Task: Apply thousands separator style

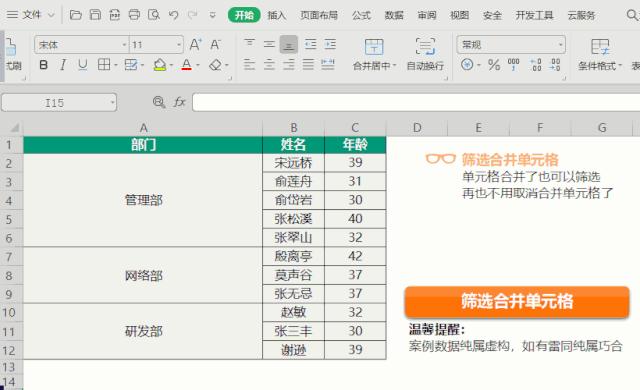Action: click(x=513, y=64)
